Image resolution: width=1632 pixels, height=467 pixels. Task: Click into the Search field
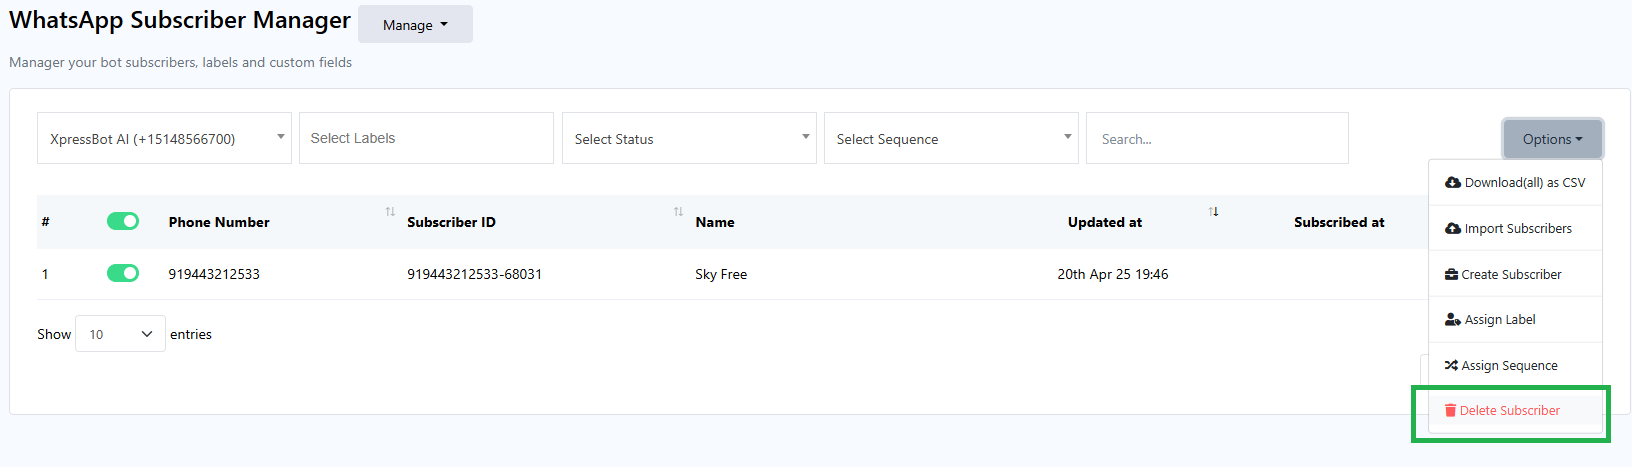(x=1216, y=139)
